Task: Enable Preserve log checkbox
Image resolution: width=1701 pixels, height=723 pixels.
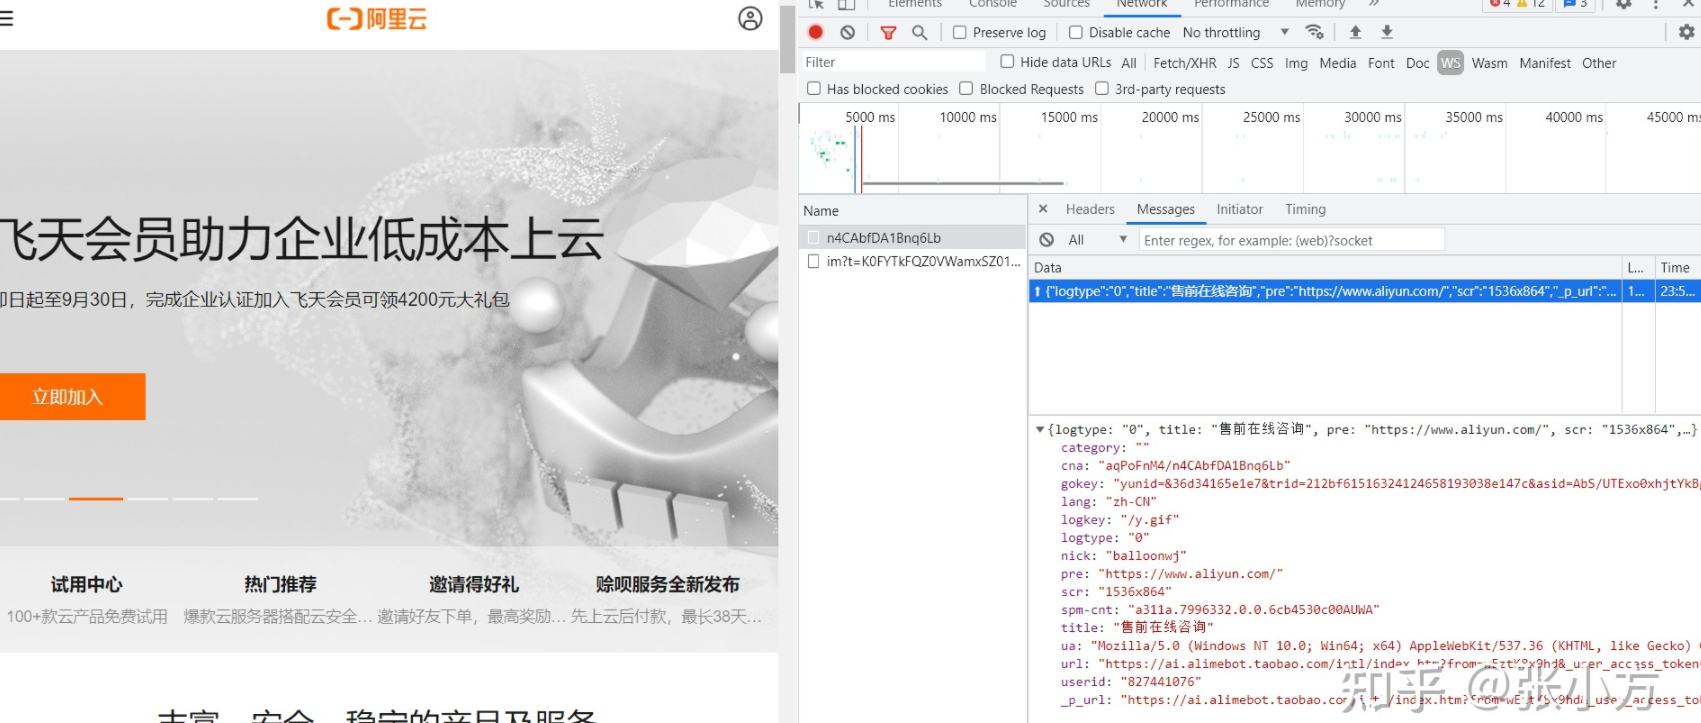Action: coord(960,32)
